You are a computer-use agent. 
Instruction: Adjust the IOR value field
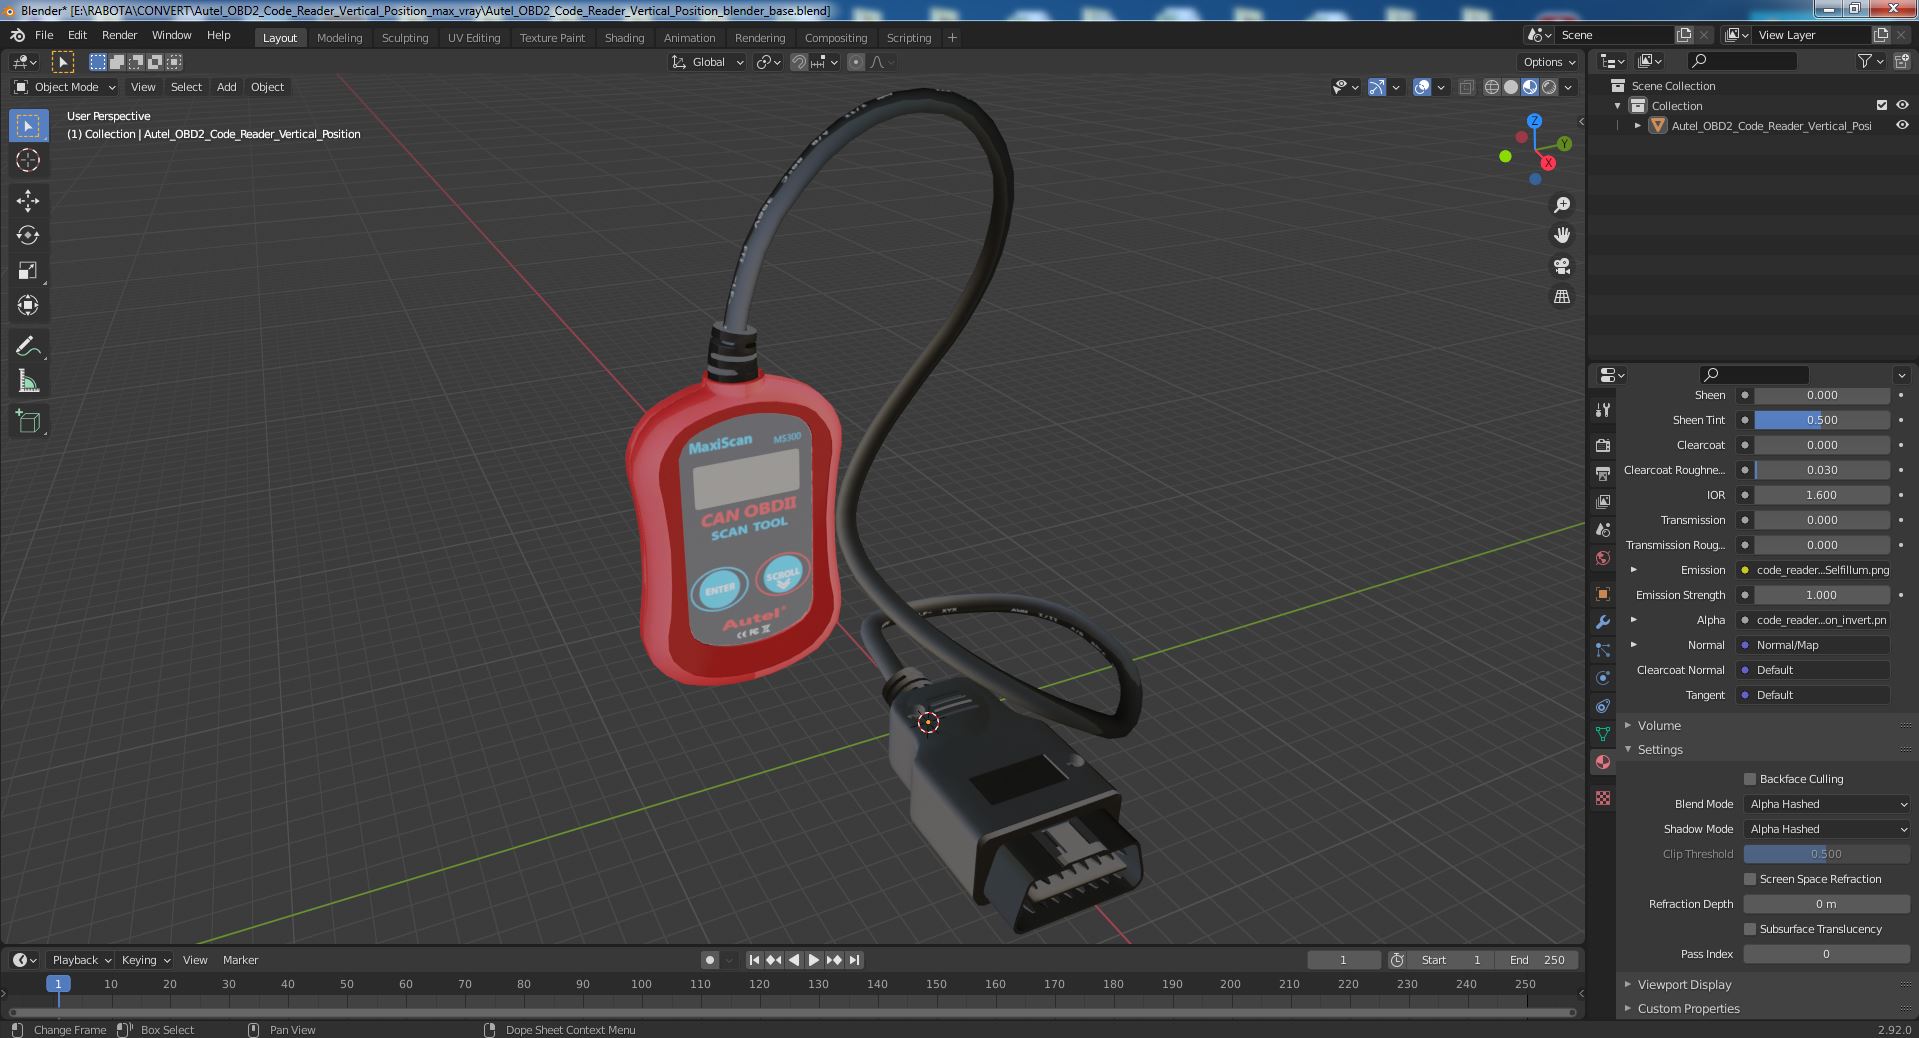click(1822, 495)
